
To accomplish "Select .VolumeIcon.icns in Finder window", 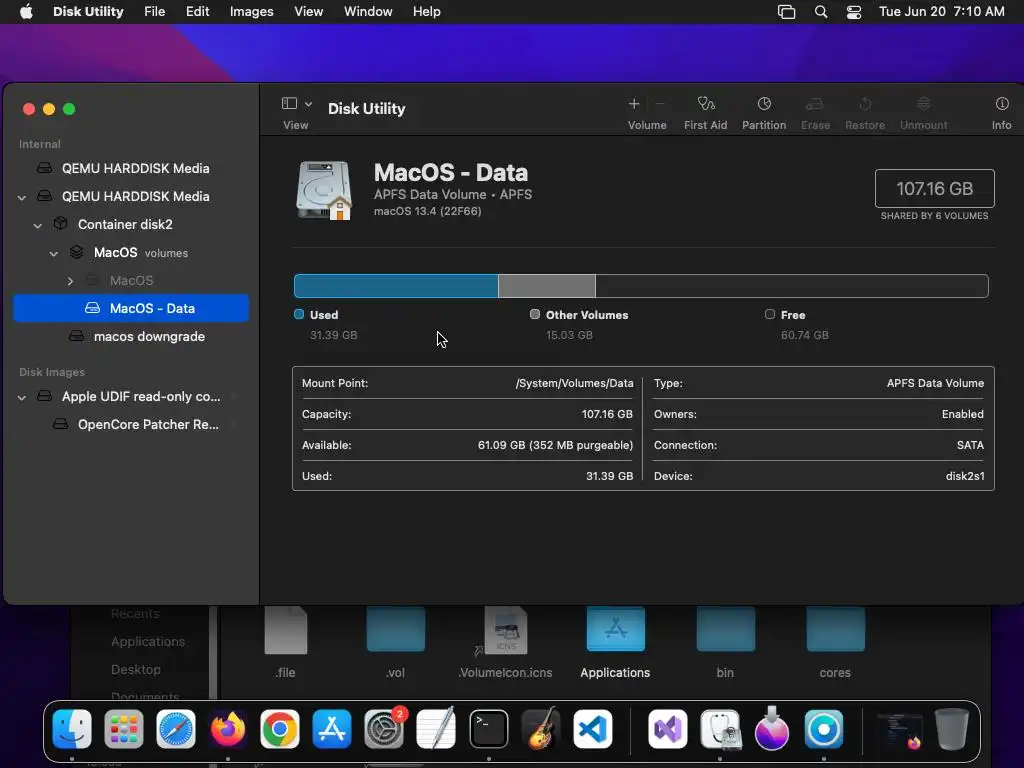I will click(505, 630).
